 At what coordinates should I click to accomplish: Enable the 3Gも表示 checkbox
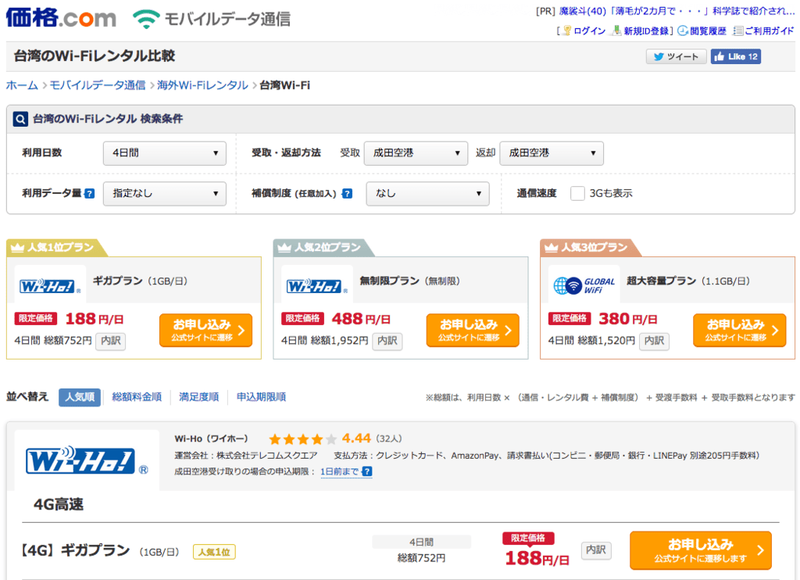[577, 193]
